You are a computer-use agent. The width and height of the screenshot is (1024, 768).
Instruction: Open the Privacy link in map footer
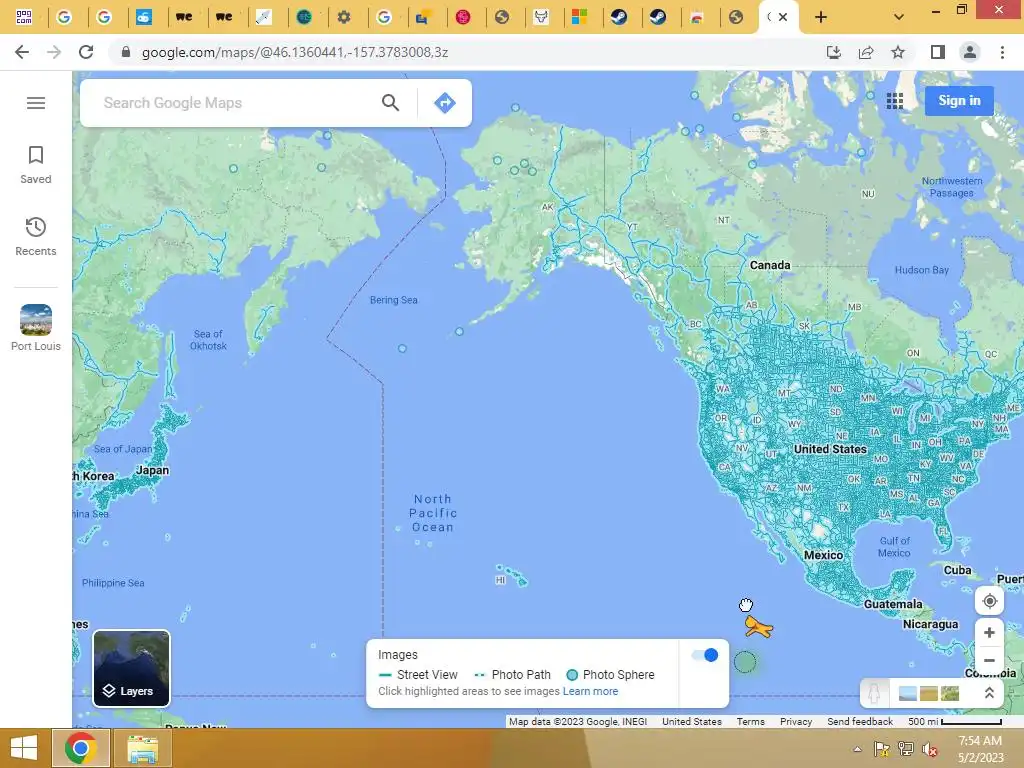coord(796,722)
